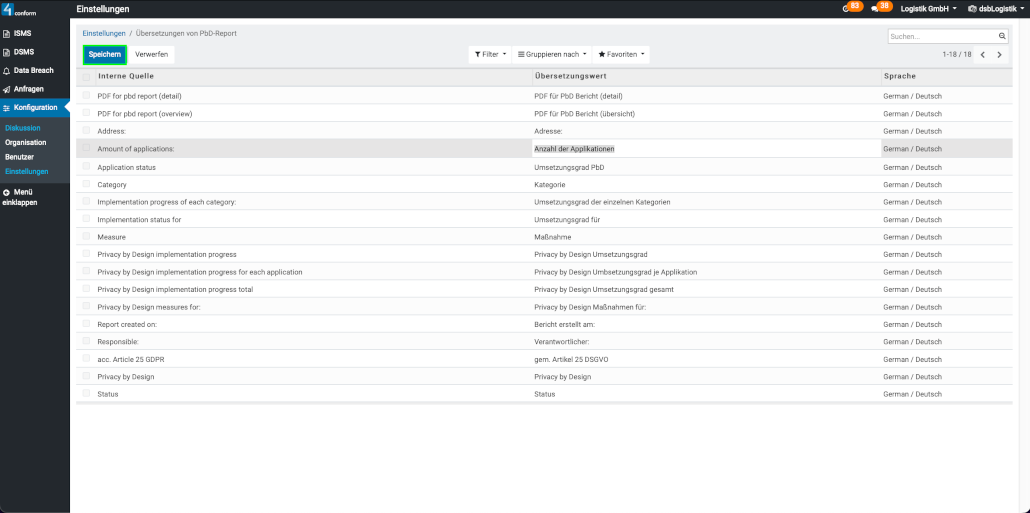The image size is (1030, 513).
Task: Select all rows via header checkbox
Action: click(86, 76)
